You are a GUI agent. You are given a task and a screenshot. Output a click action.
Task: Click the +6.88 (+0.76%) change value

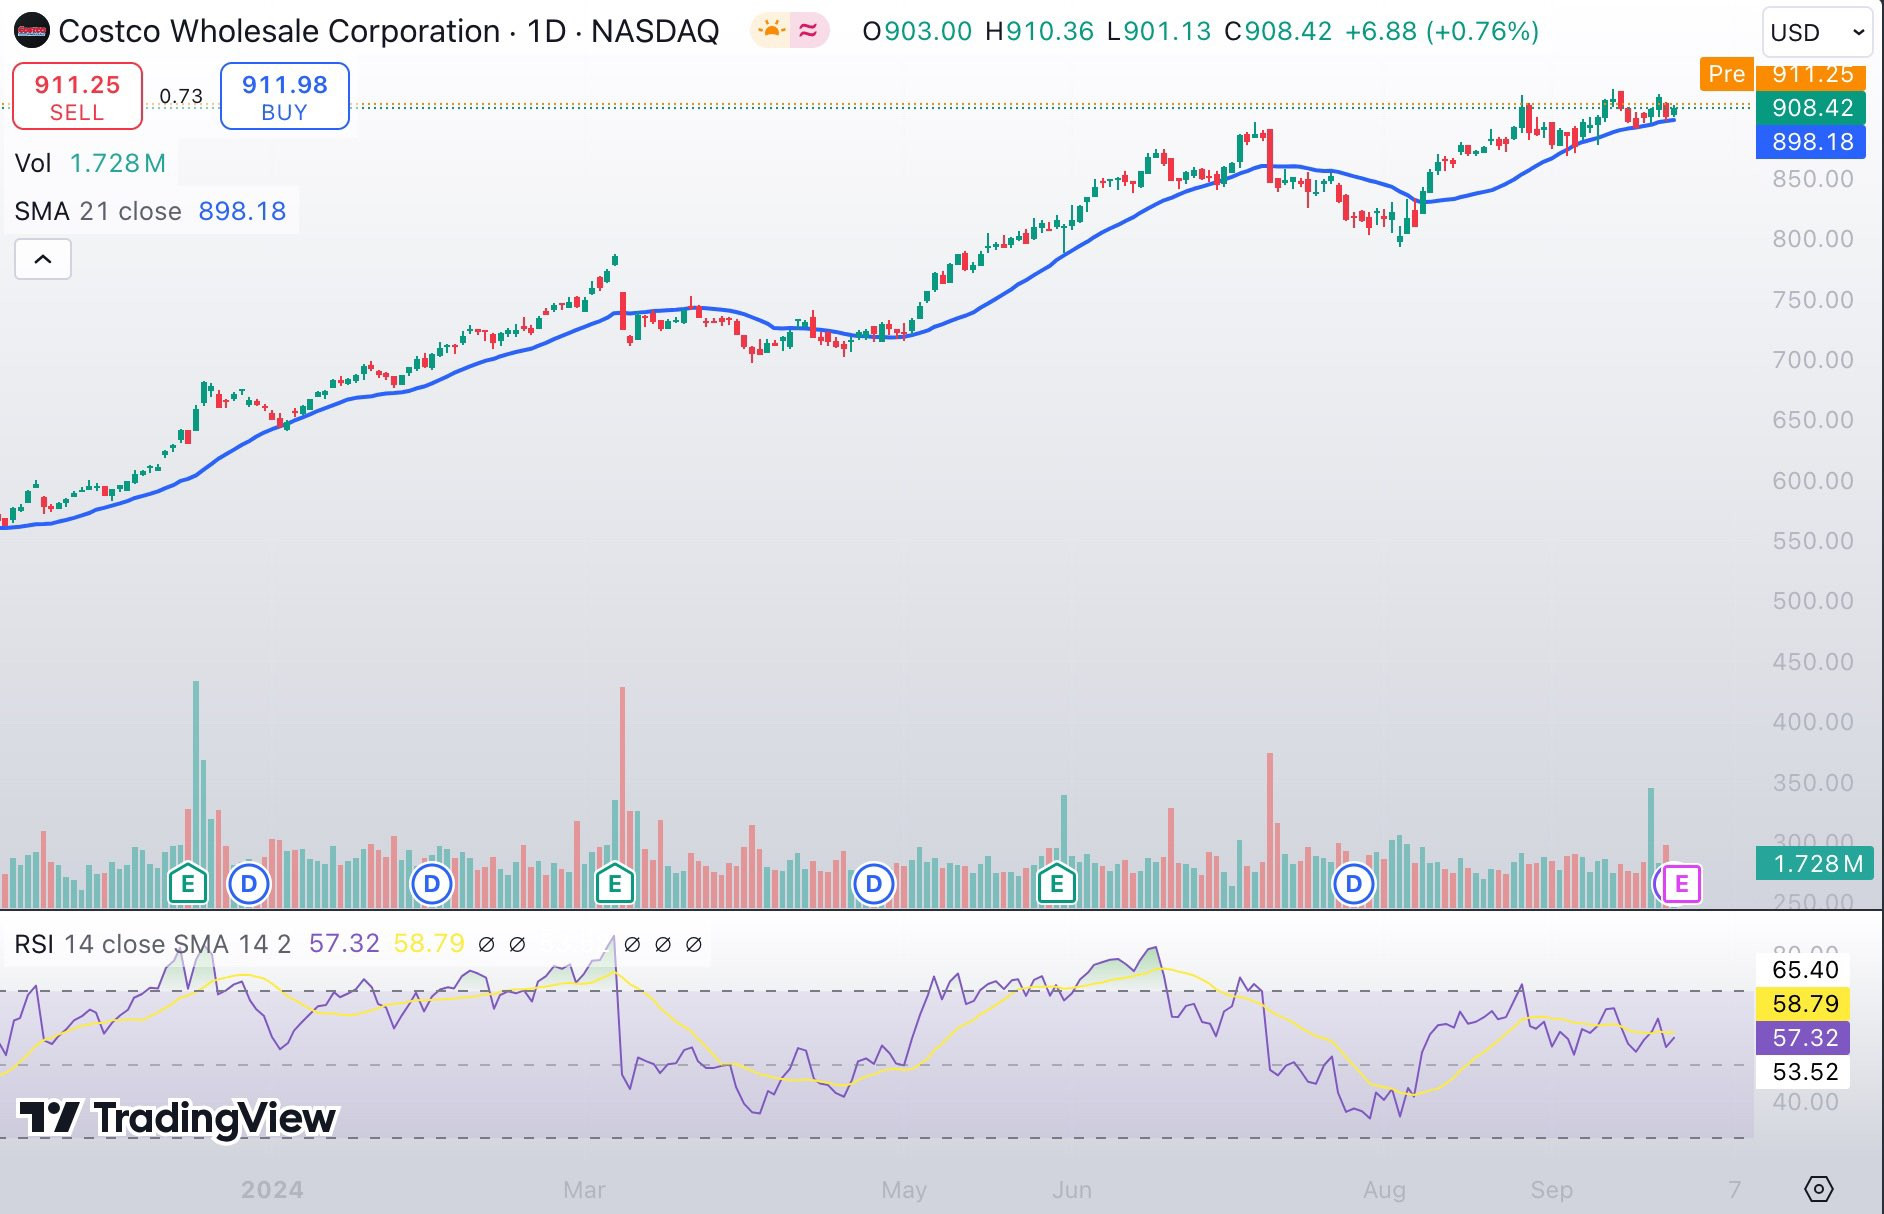click(1442, 31)
